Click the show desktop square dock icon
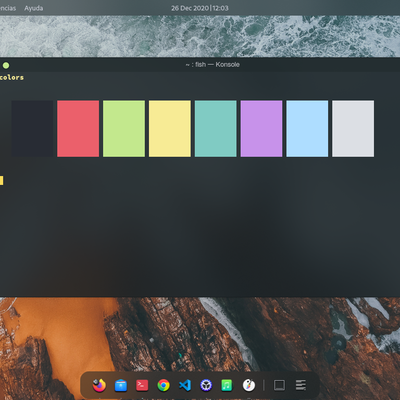 point(279,385)
